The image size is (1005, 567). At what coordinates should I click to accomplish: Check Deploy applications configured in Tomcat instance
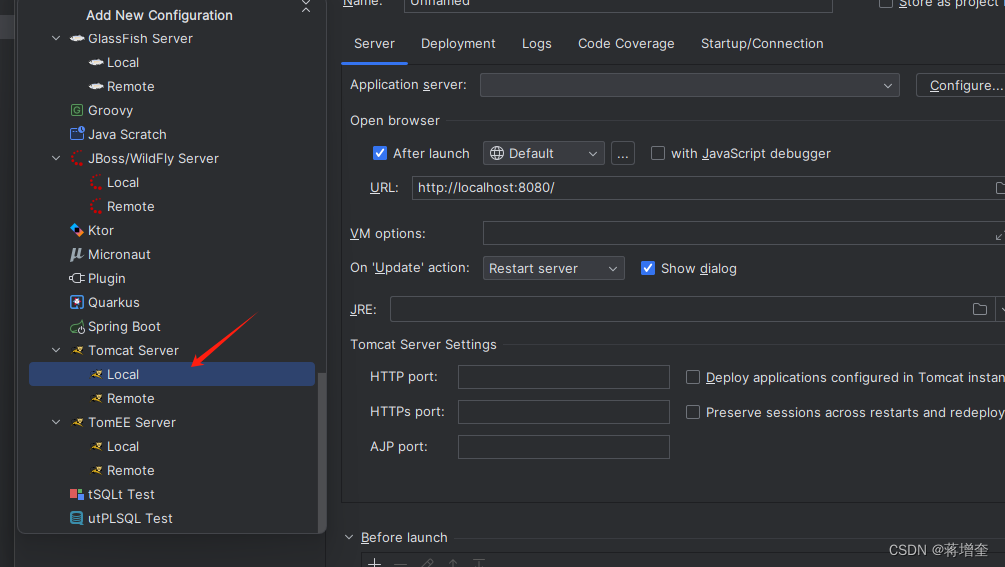click(x=693, y=377)
